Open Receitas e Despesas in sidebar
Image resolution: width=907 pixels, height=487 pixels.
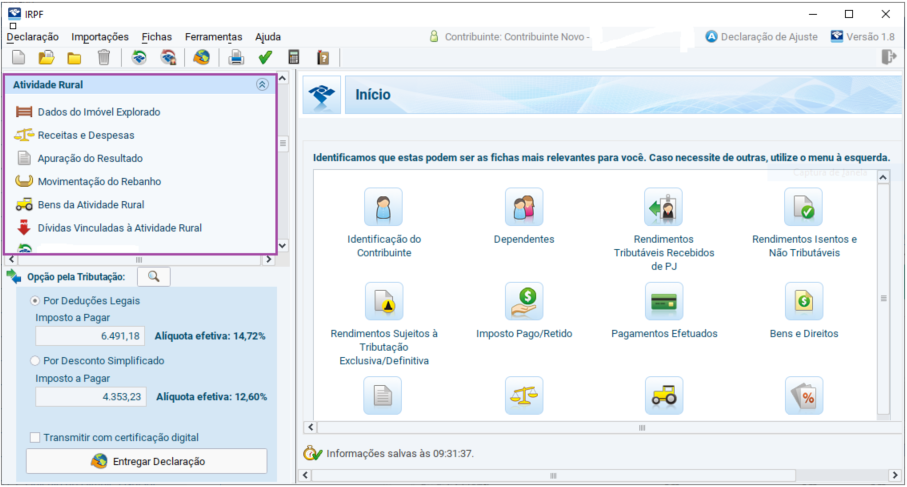(86, 135)
